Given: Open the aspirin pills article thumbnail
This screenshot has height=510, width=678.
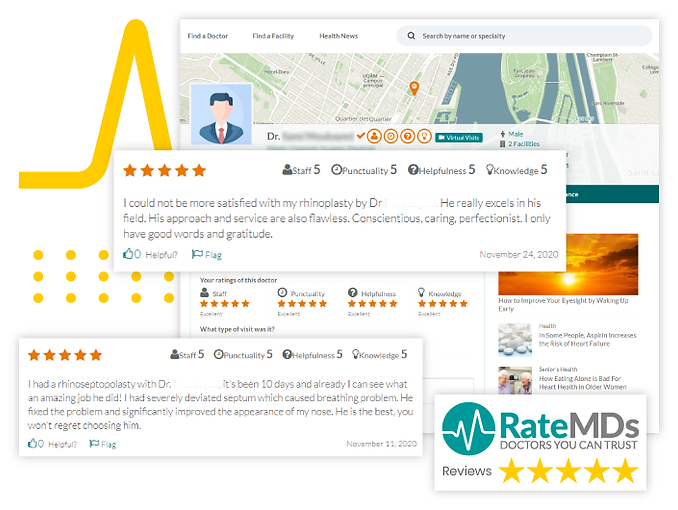Looking at the screenshot, I should (x=515, y=340).
